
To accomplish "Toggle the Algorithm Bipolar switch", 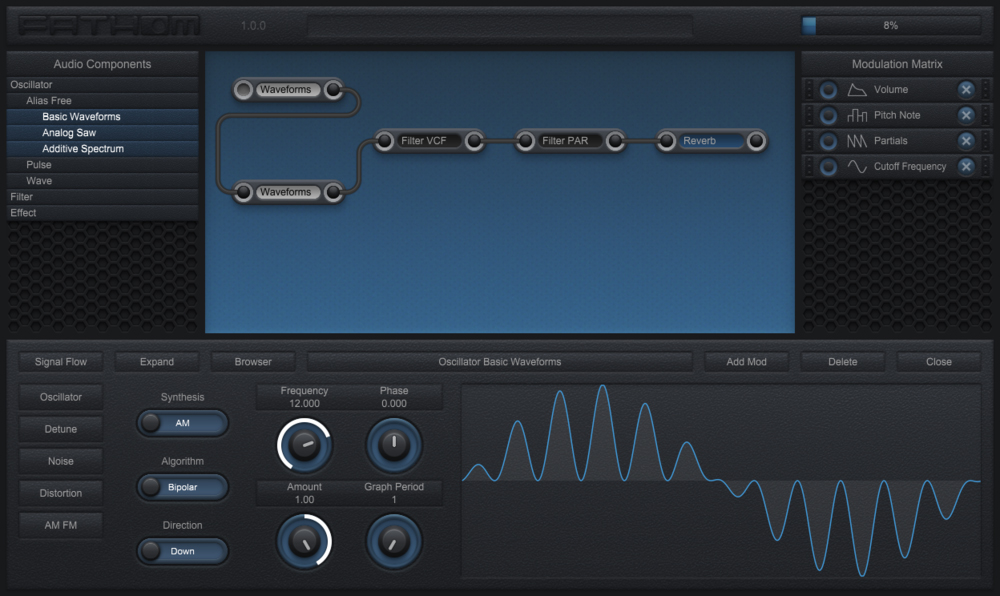I will (182, 487).
